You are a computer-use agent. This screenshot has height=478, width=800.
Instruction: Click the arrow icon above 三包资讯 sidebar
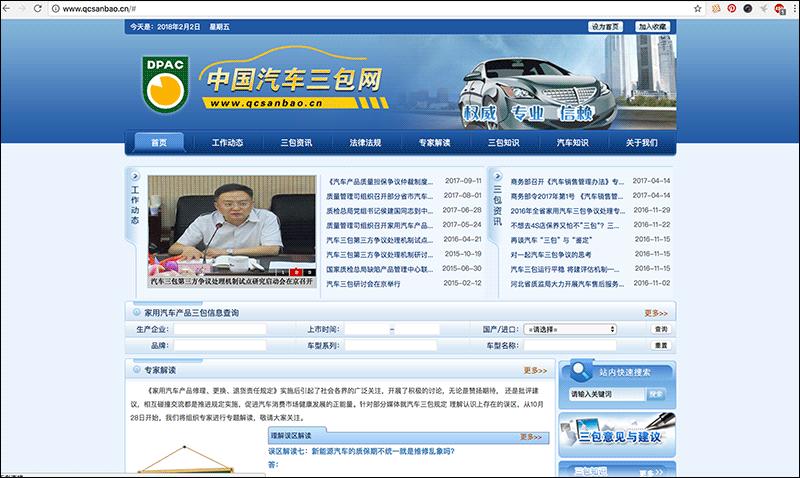point(497,176)
